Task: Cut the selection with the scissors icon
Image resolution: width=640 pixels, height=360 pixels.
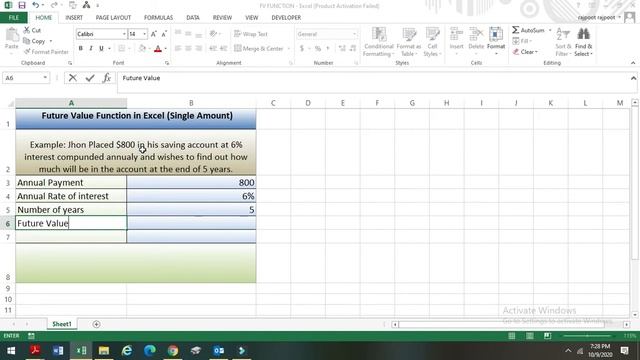Action: pyautogui.click(x=32, y=30)
